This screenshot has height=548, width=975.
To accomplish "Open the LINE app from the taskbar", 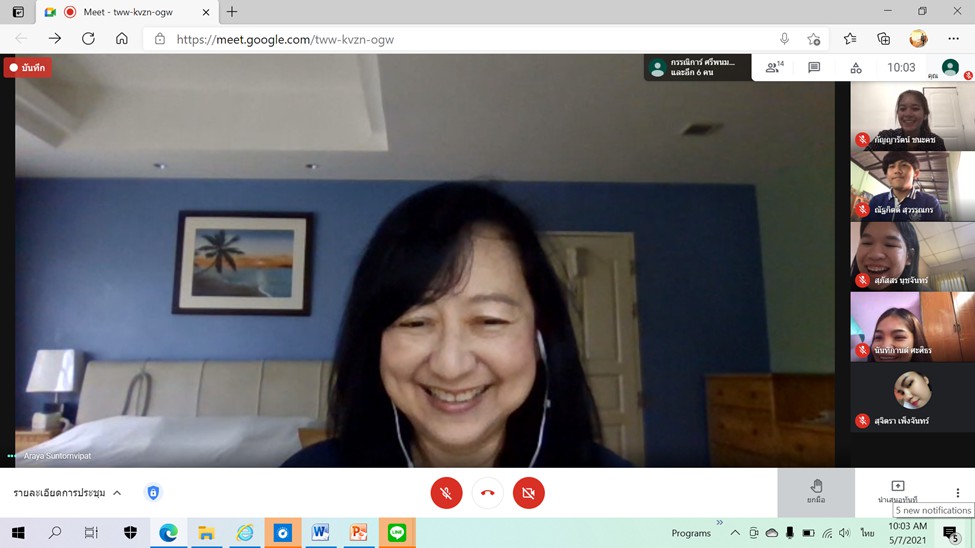I will 396,533.
